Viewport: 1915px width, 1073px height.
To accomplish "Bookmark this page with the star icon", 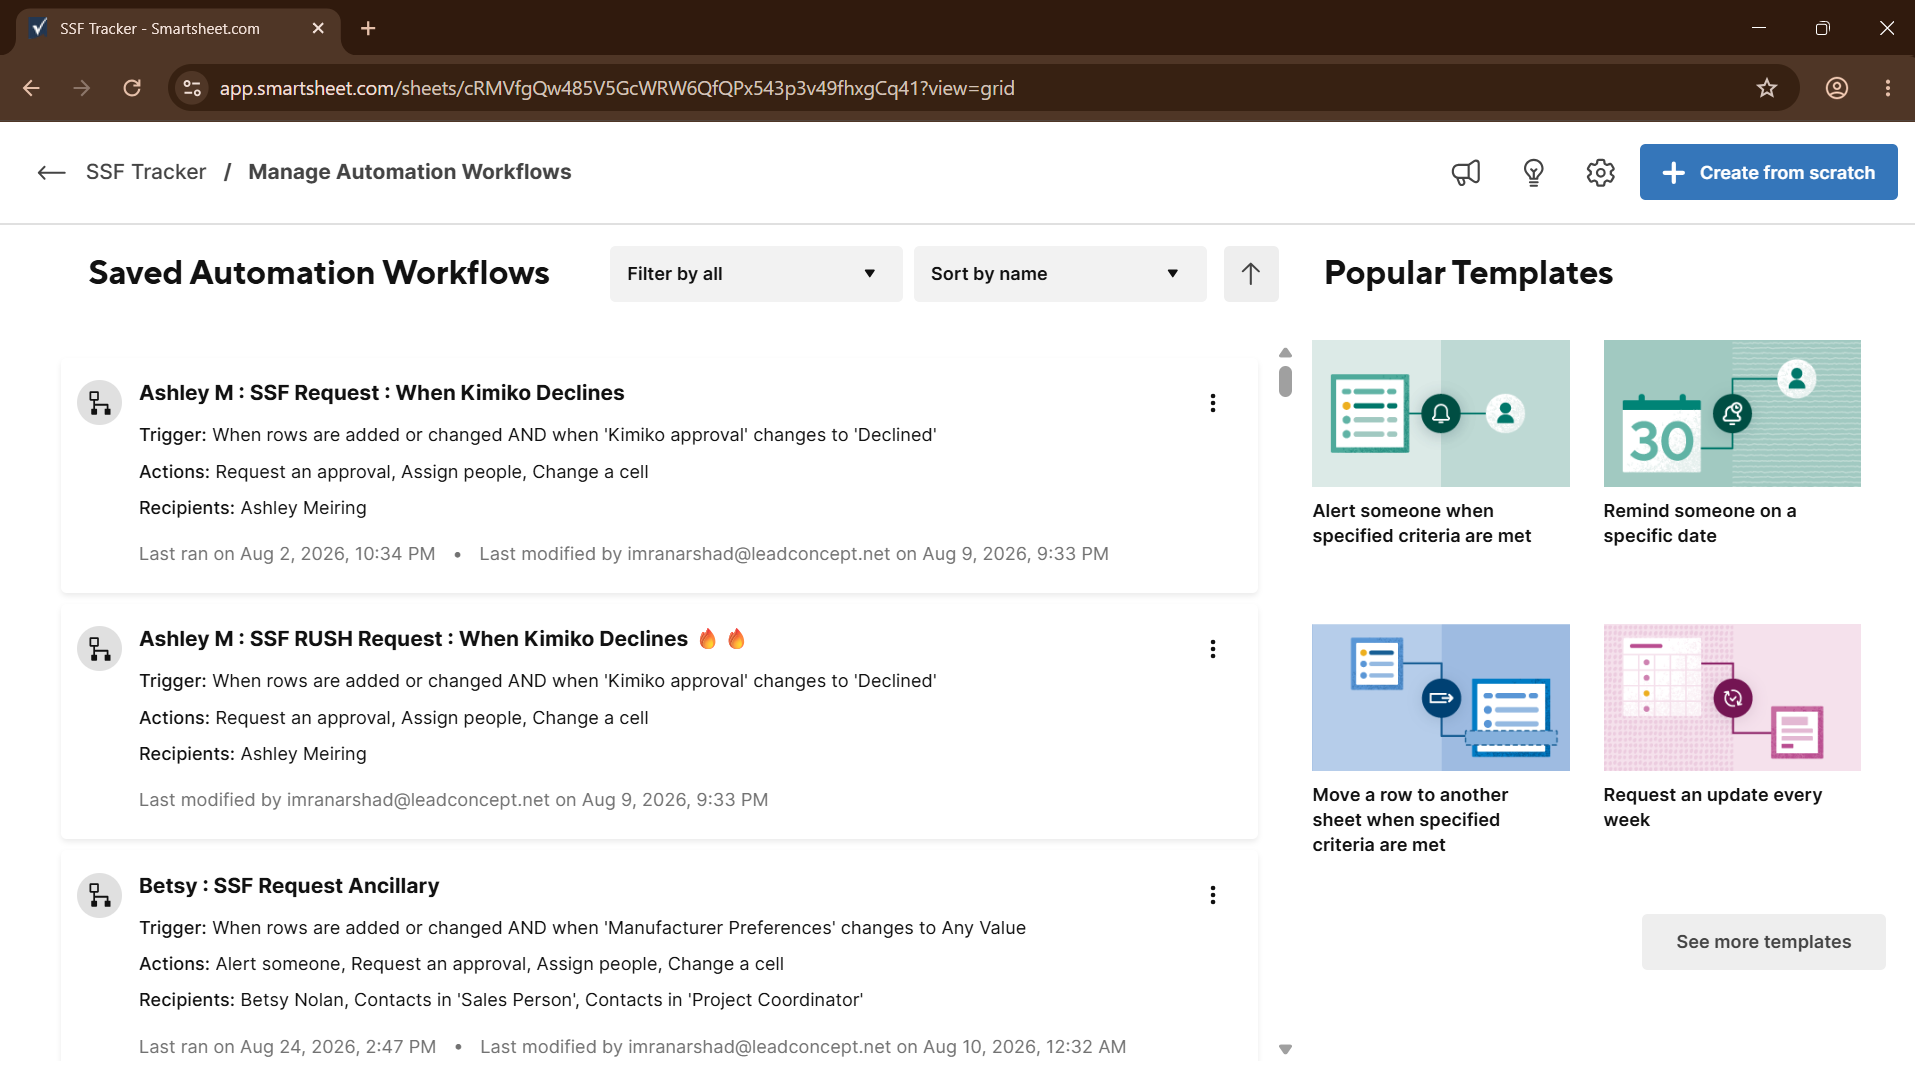I will coord(1767,88).
